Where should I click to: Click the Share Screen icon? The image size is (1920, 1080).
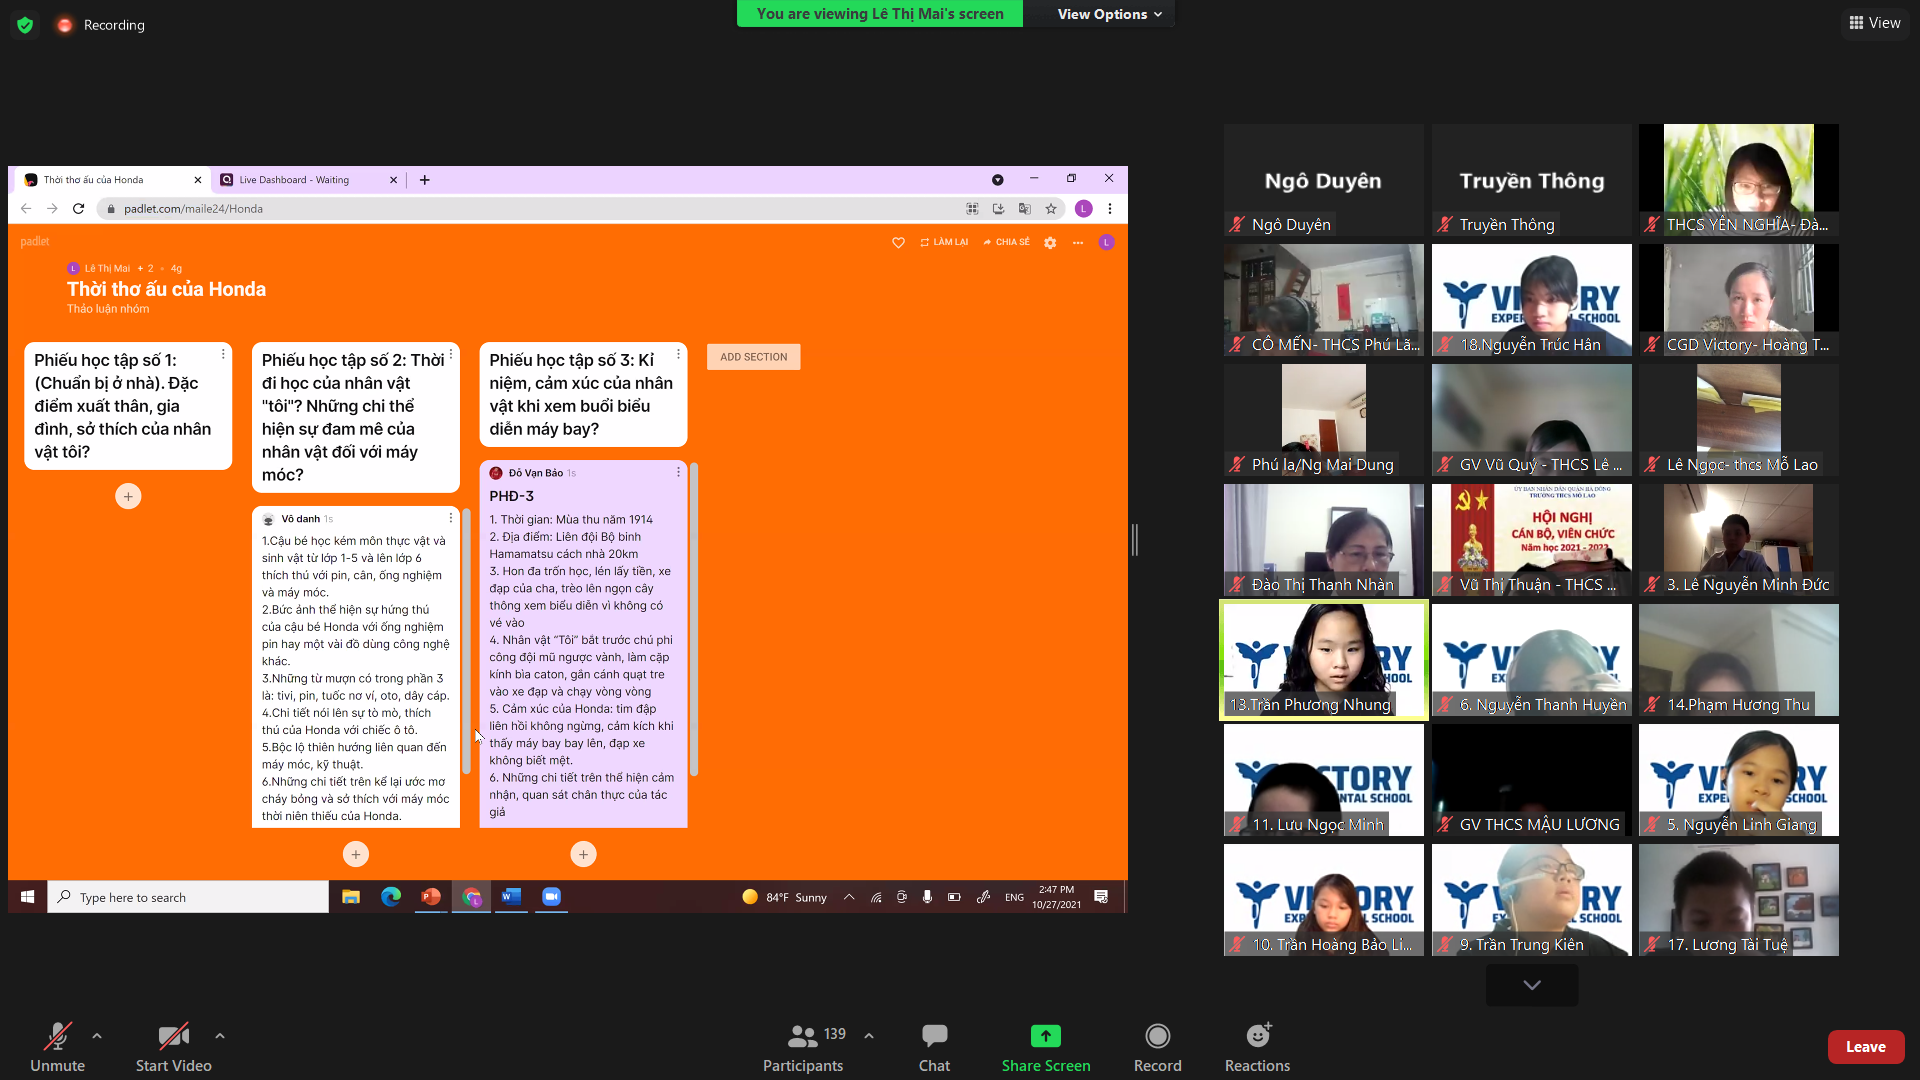[1045, 1036]
